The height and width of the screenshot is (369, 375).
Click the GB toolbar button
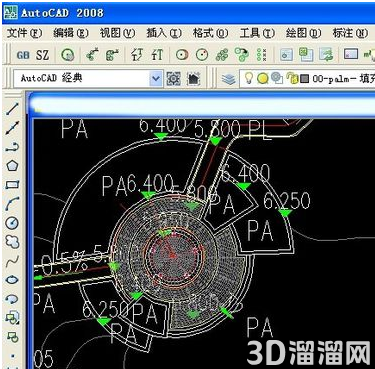point(23,55)
